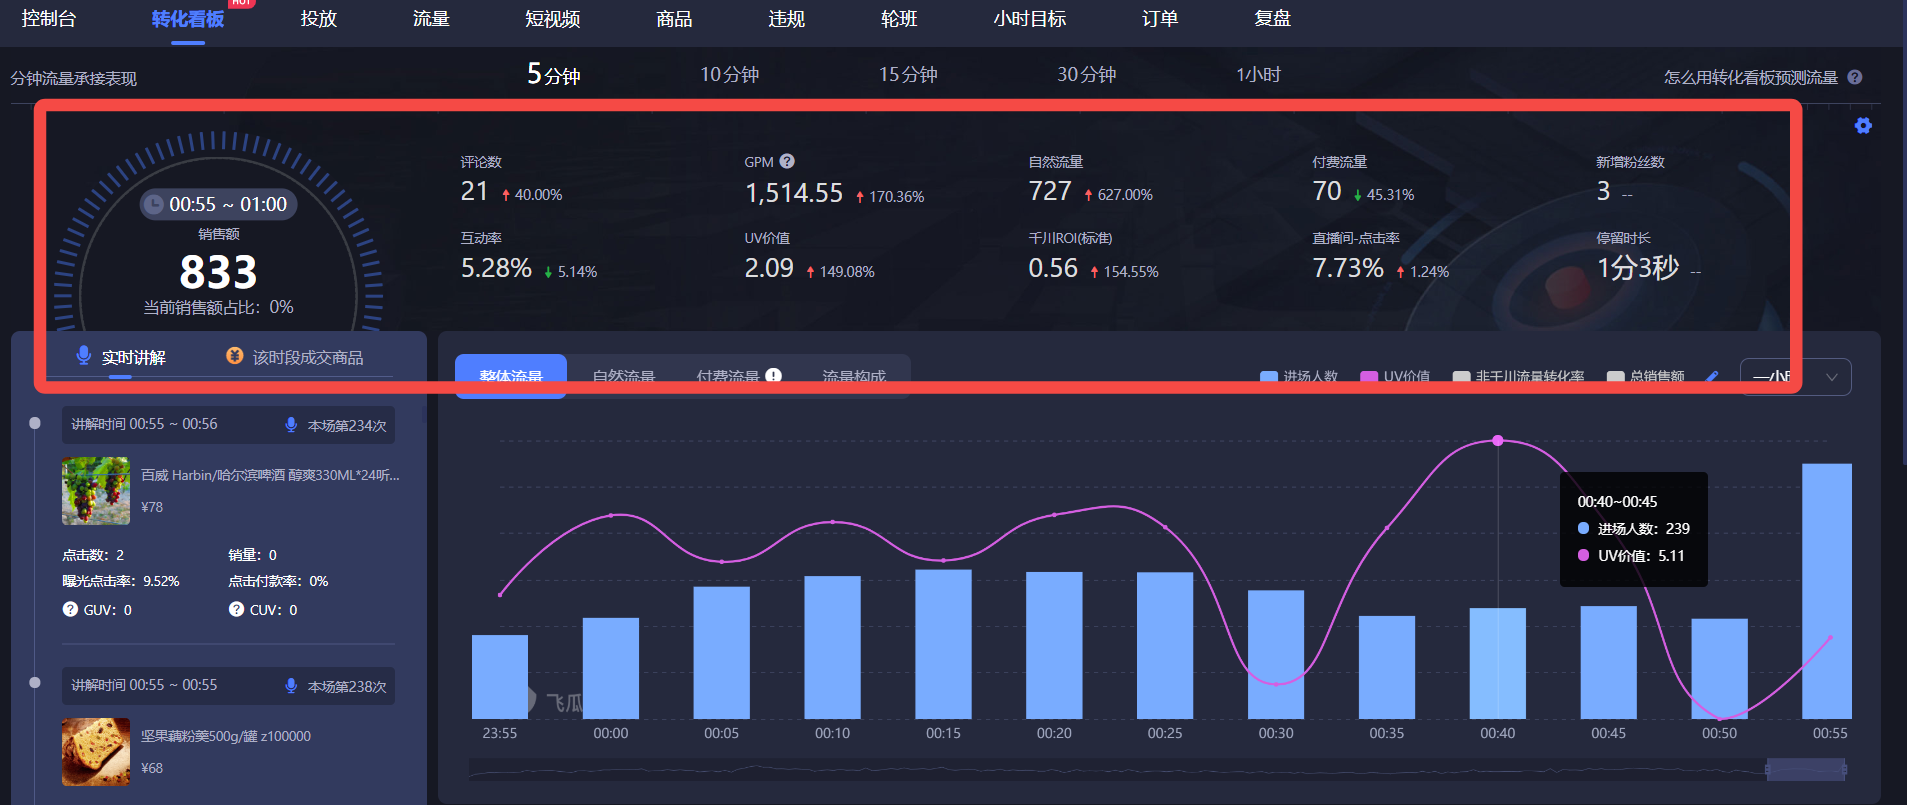This screenshot has width=1907, height=805.
Task: Click the question mark beside GUV
Action: (x=70, y=609)
